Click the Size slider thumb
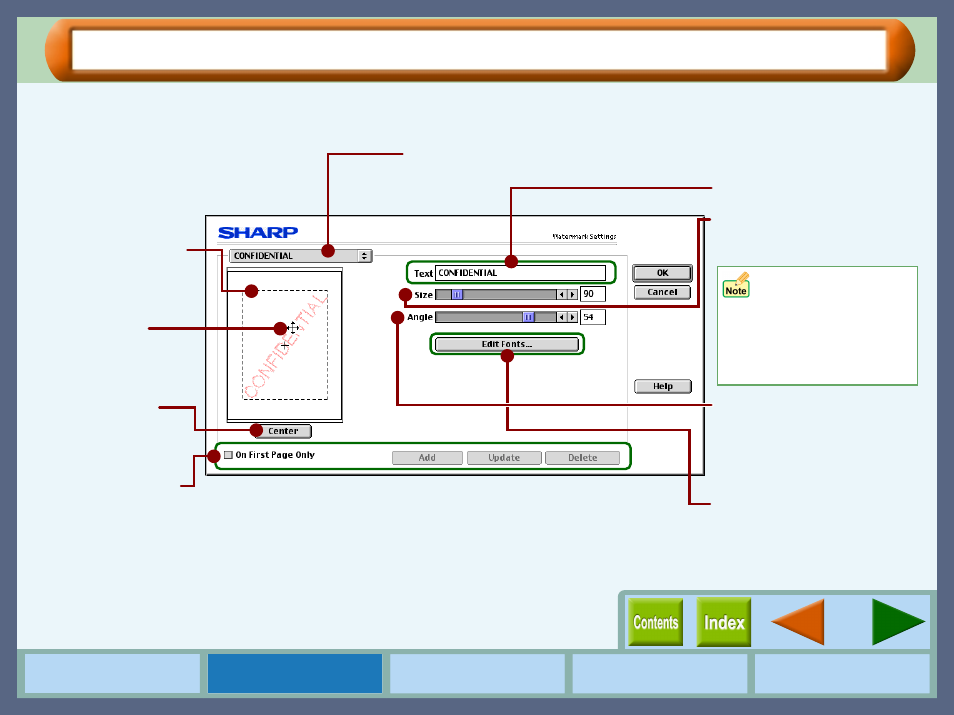Screen dimensions: 954x715 [457, 295]
